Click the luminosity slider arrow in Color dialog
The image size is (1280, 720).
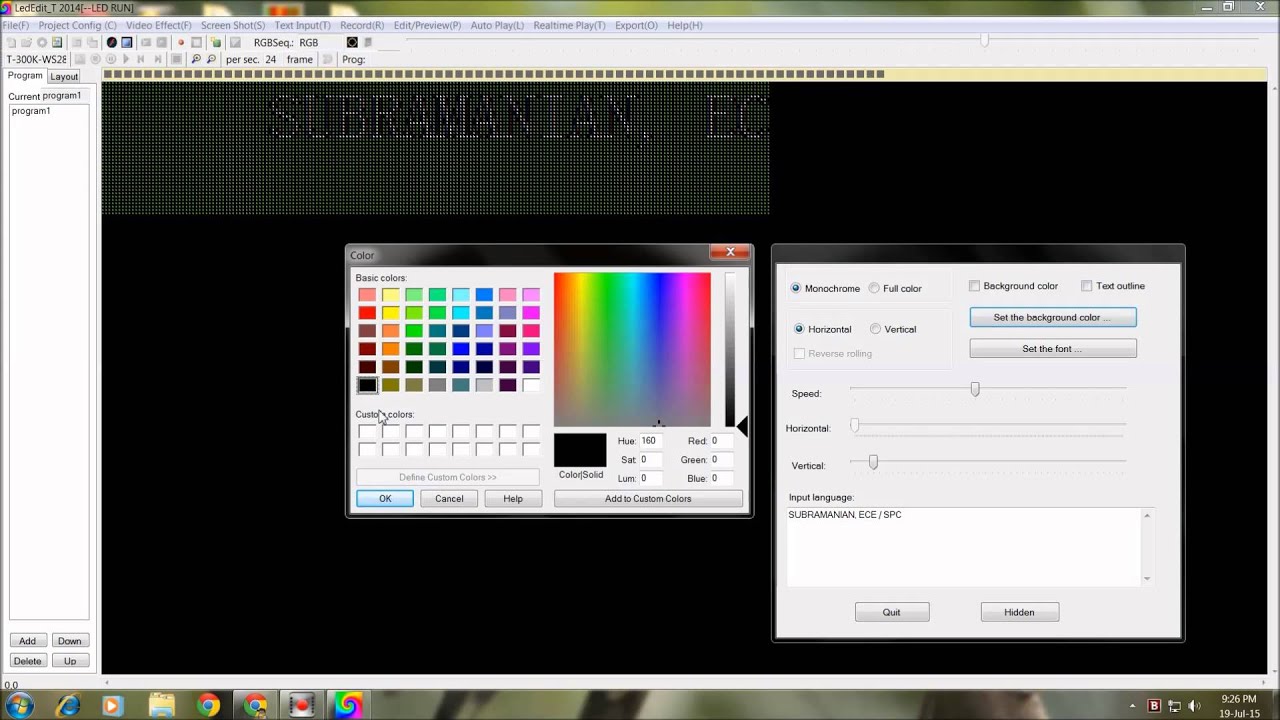point(742,427)
